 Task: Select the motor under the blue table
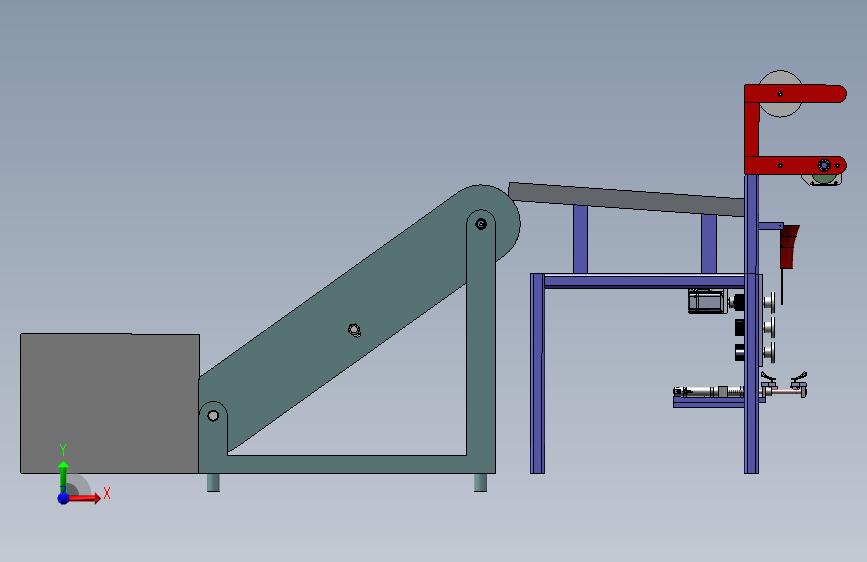707,301
